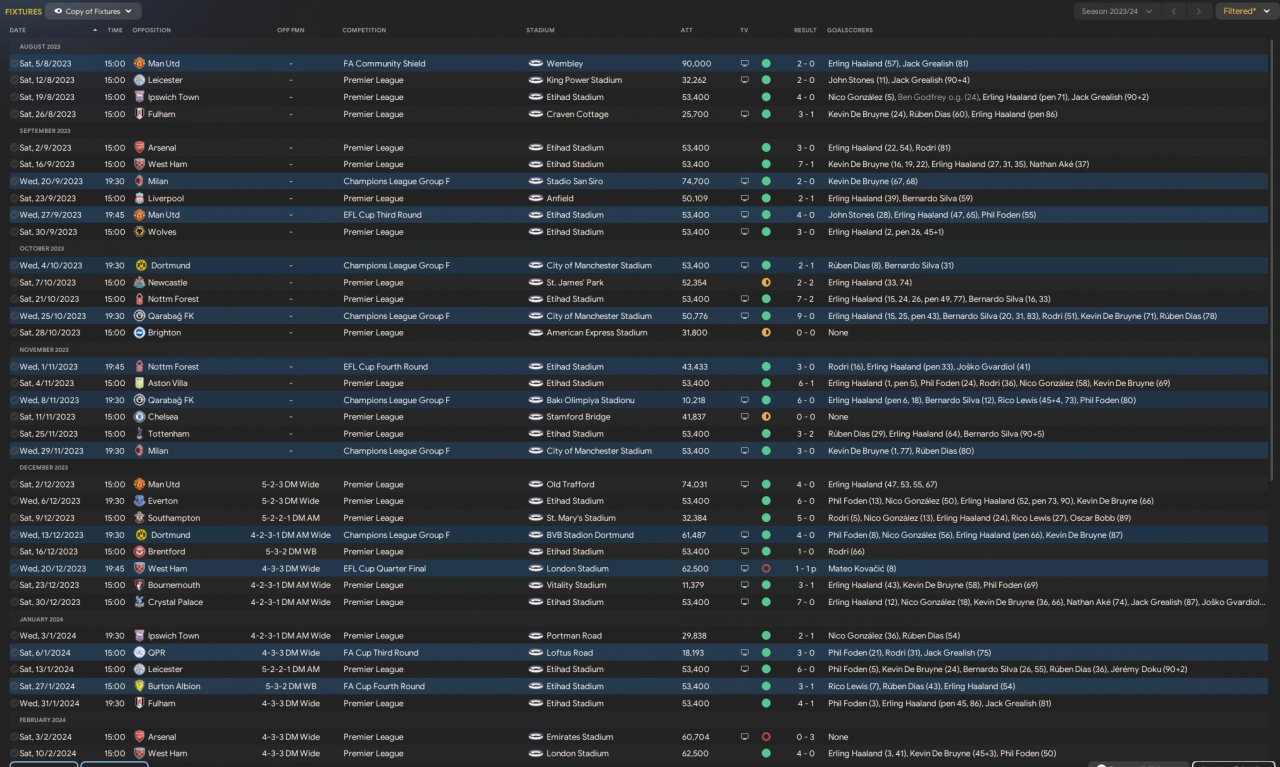Sort by the Result column header
This screenshot has width=1280, height=767.
tap(805, 30)
